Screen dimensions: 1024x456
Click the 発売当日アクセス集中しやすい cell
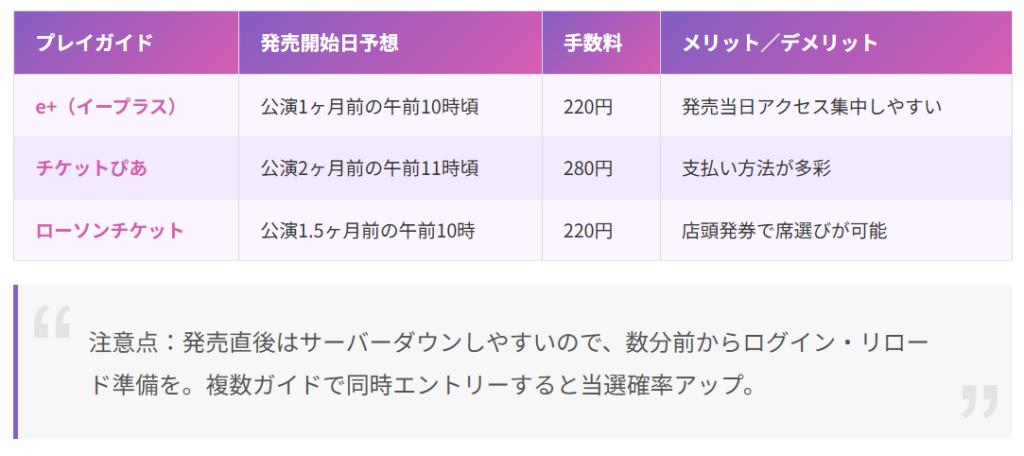coord(837,106)
